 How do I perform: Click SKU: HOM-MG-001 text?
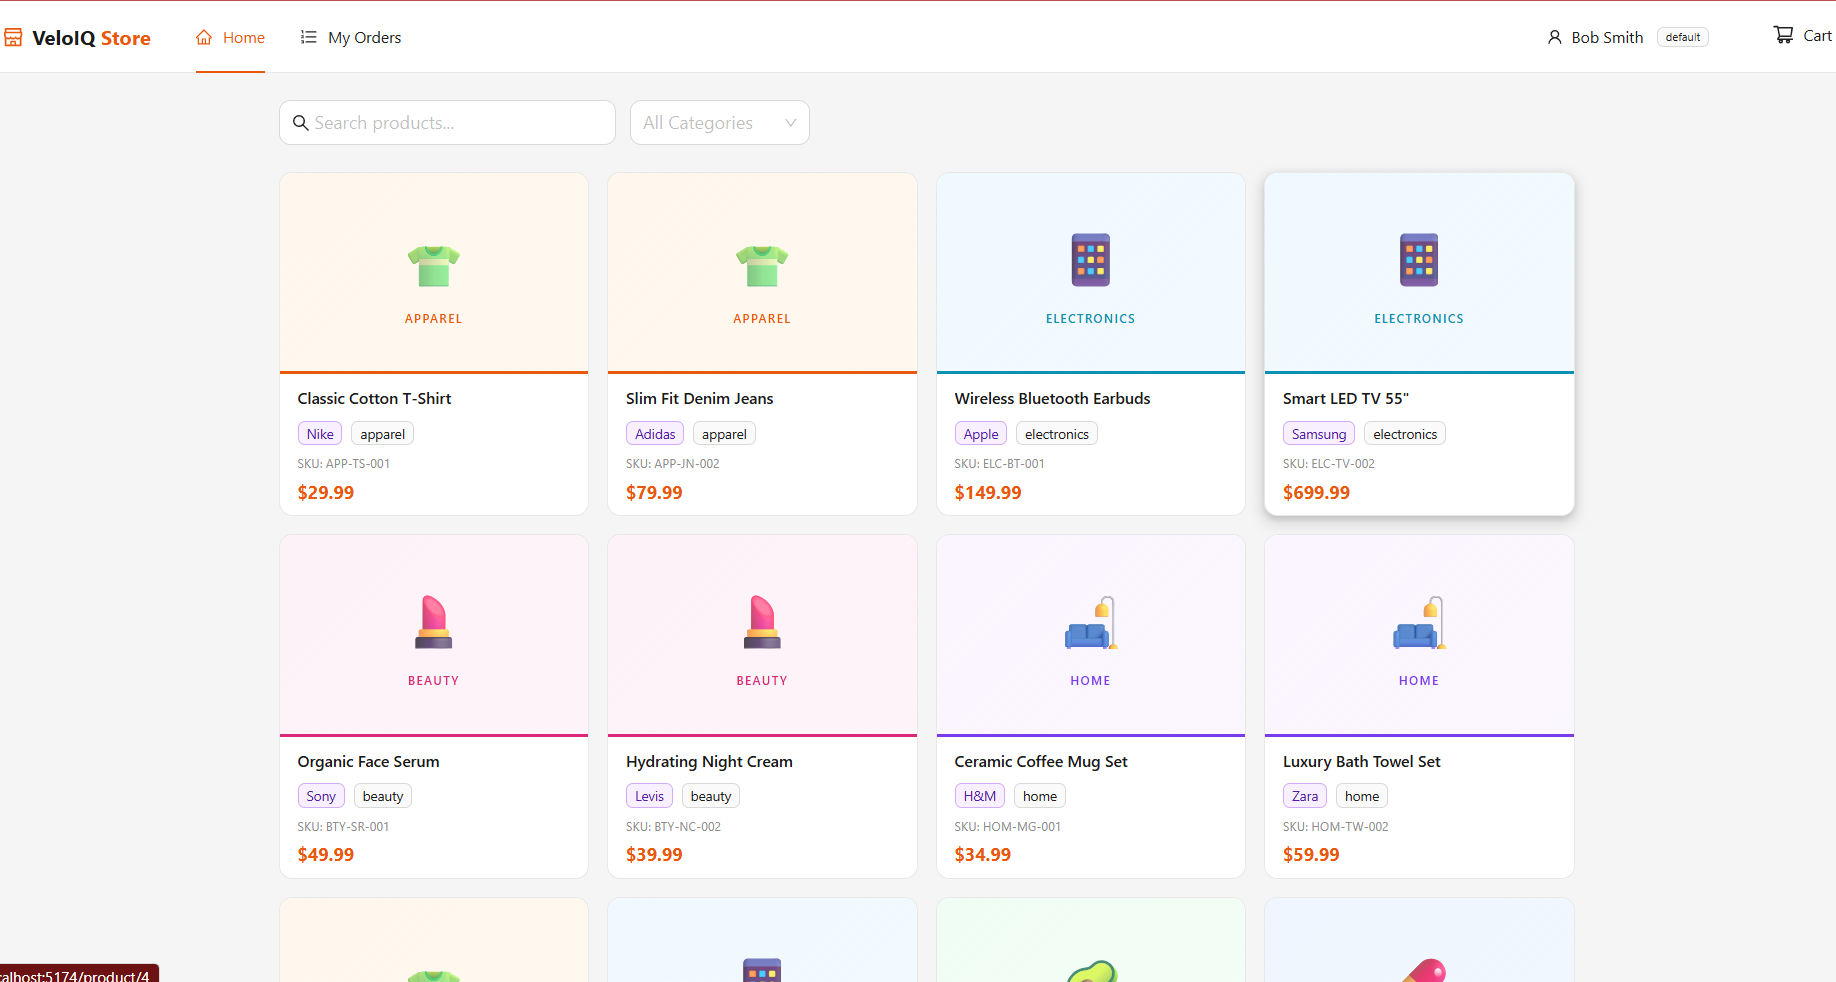(x=1008, y=827)
